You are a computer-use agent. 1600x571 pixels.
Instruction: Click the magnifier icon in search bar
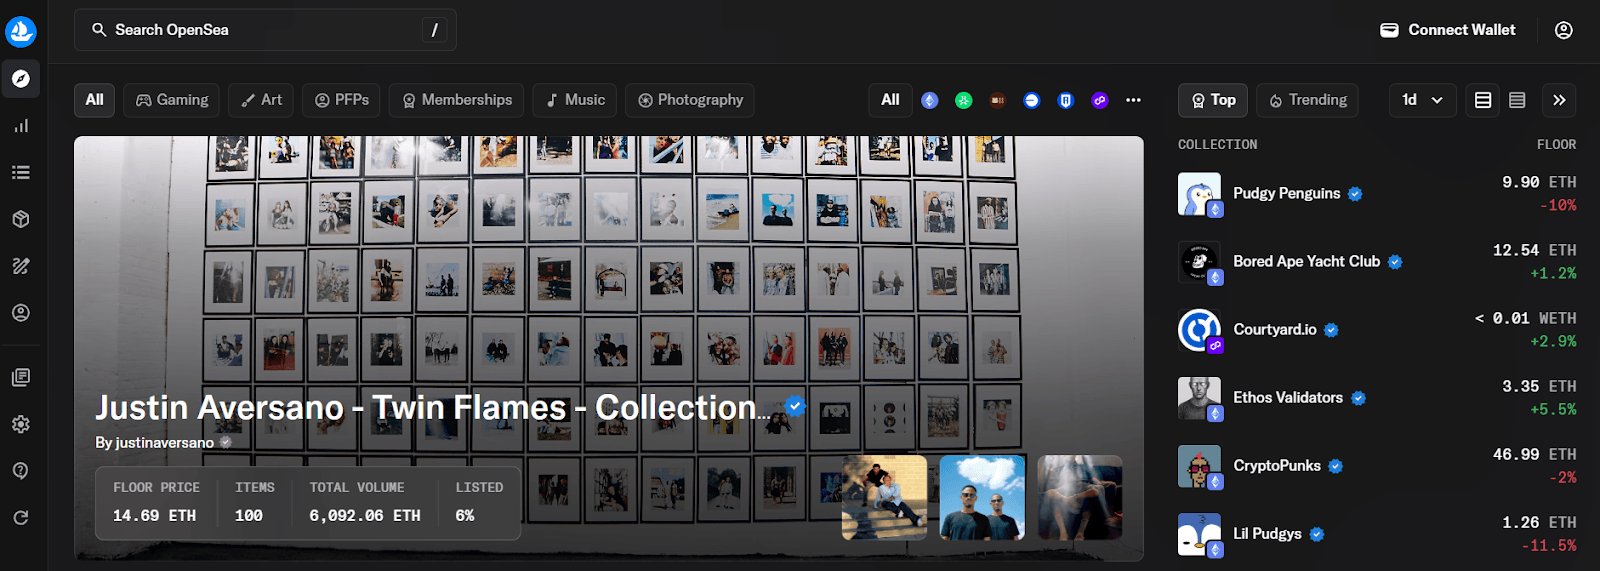point(99,30)
